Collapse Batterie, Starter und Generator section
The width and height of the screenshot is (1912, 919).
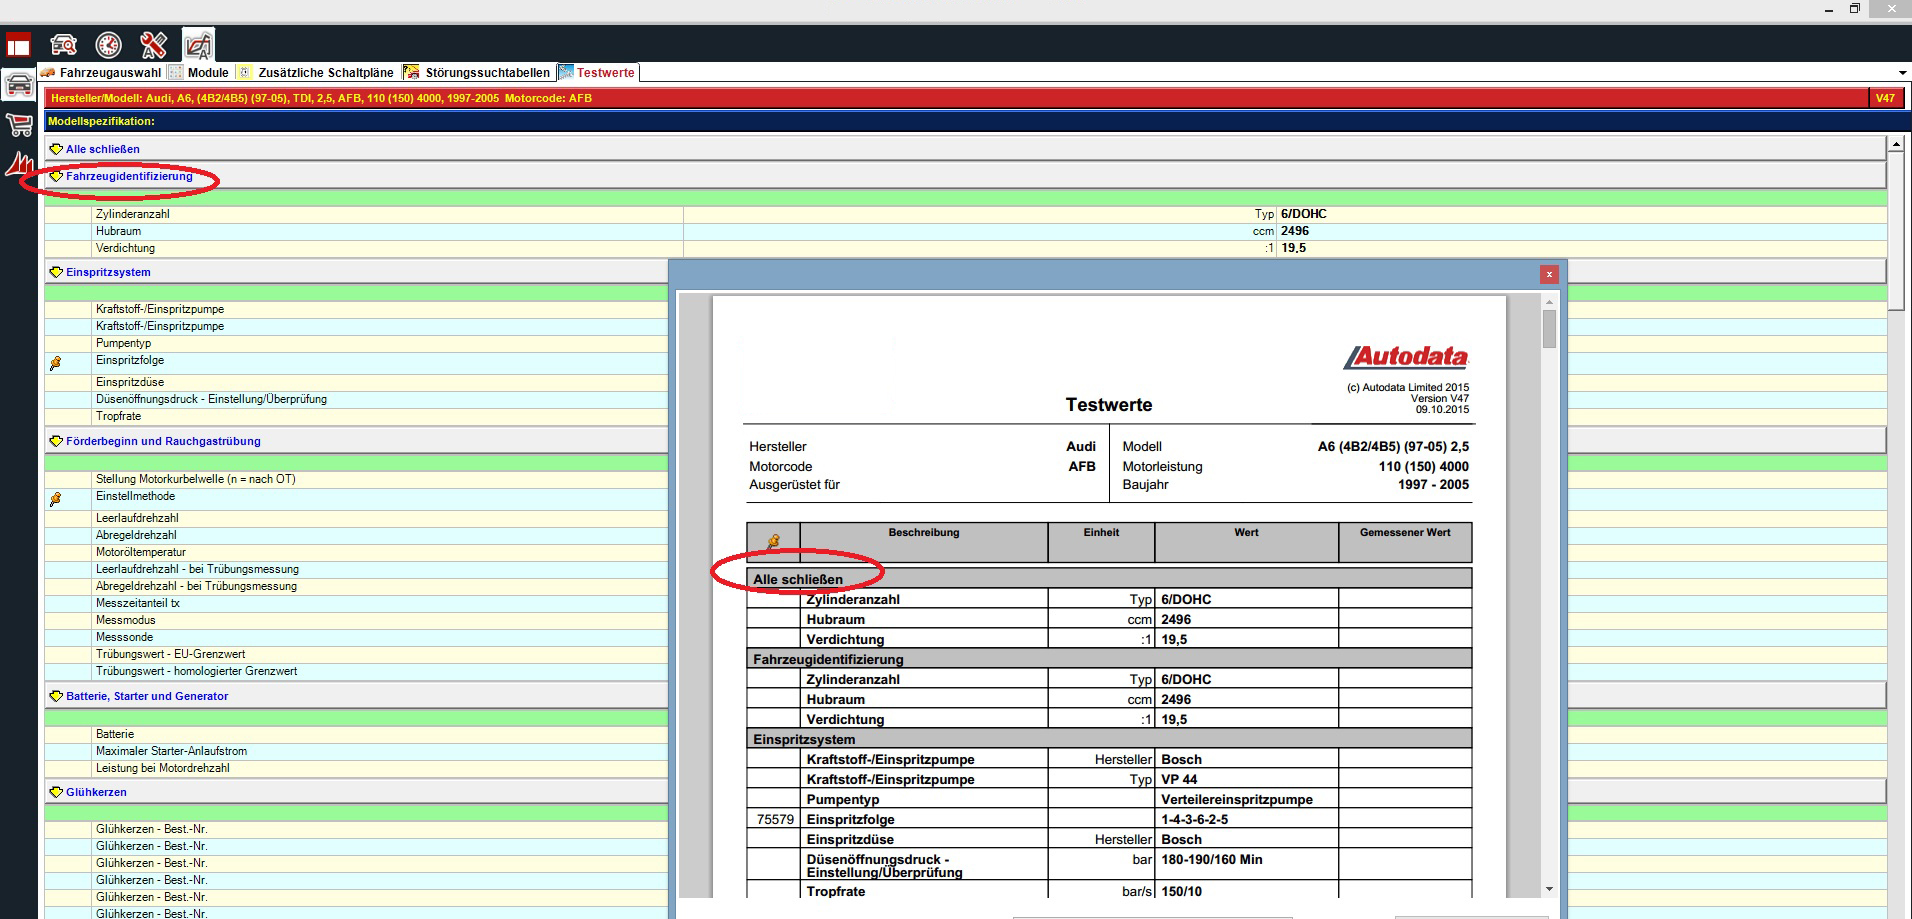[x=147, y=696]
